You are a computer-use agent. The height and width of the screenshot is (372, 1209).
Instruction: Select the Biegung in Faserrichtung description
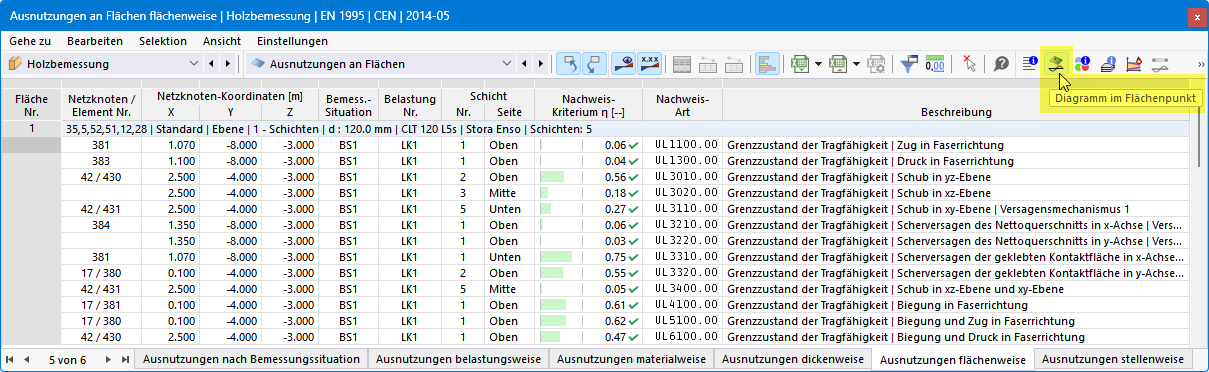[957, 305]
